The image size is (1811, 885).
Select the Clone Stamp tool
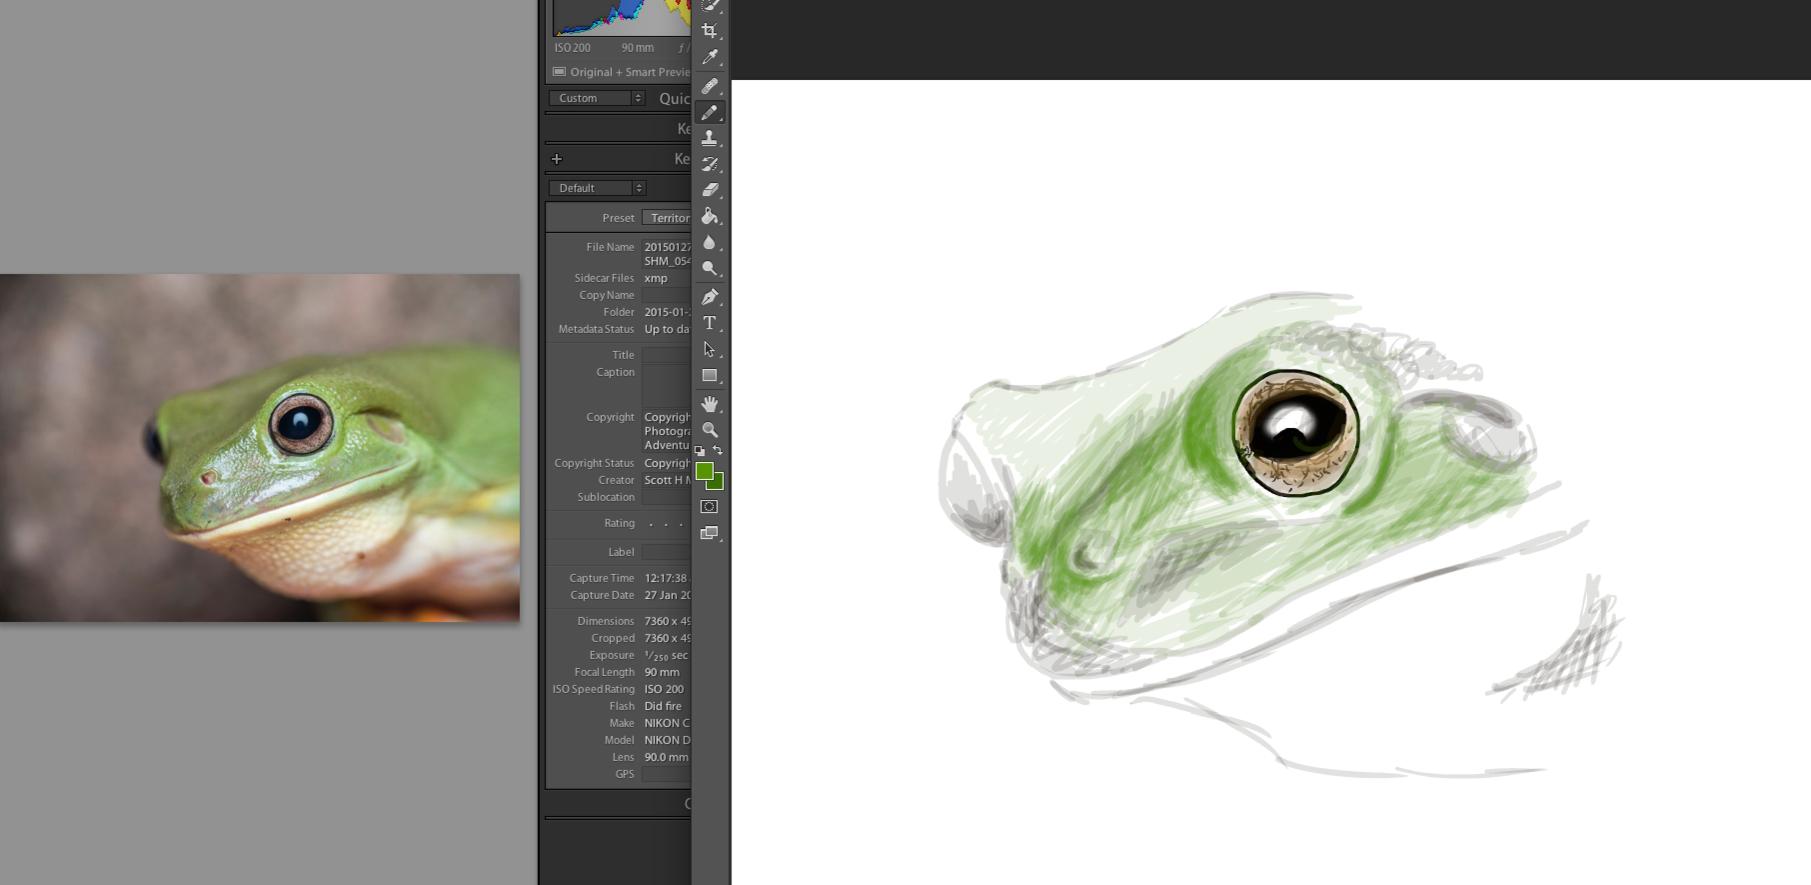[x=709, y=138]
